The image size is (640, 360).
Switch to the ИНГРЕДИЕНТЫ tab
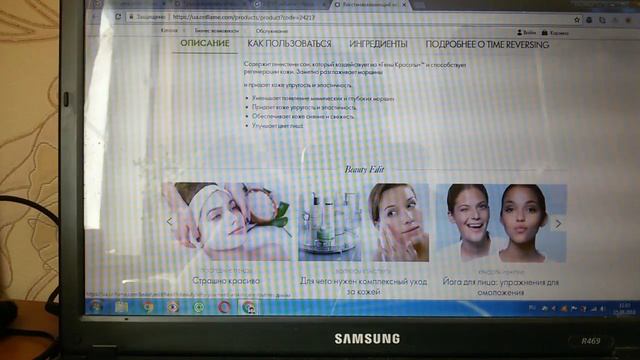[378, 44]
